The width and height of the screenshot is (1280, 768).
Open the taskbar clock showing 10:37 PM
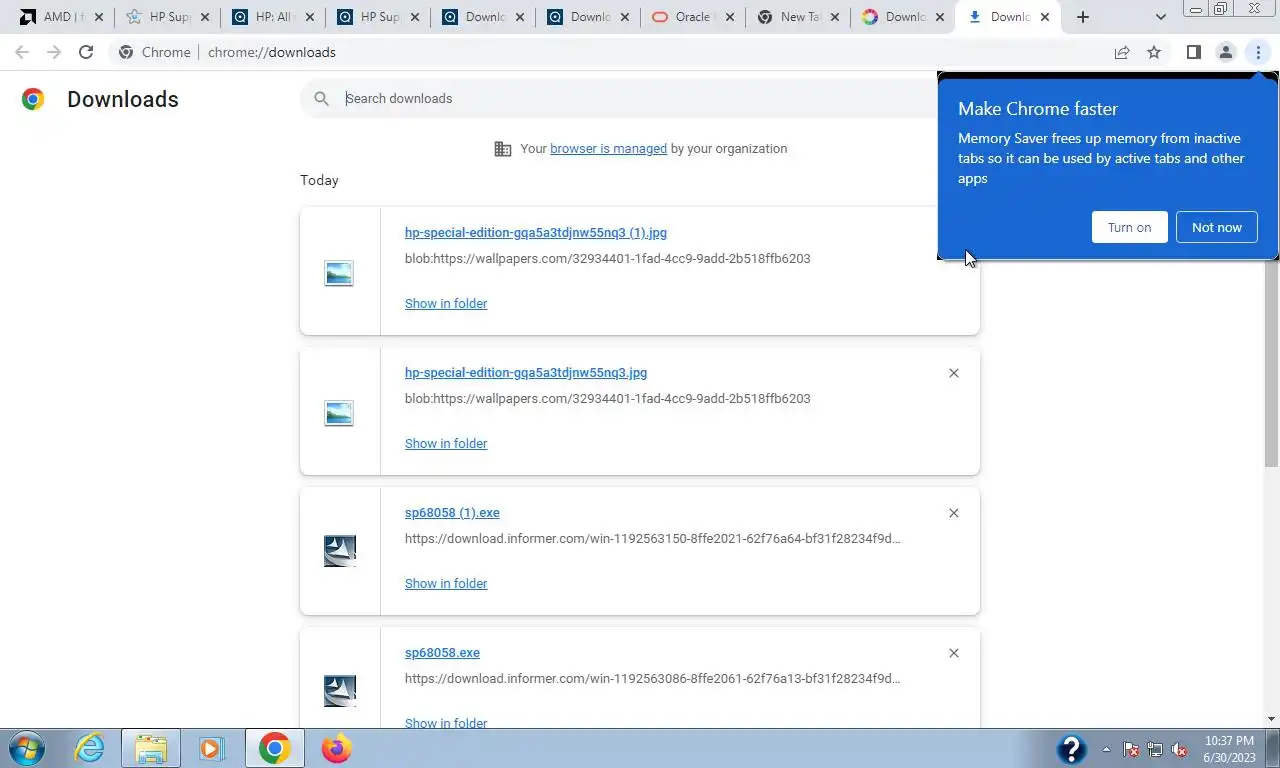point(1229,749)
